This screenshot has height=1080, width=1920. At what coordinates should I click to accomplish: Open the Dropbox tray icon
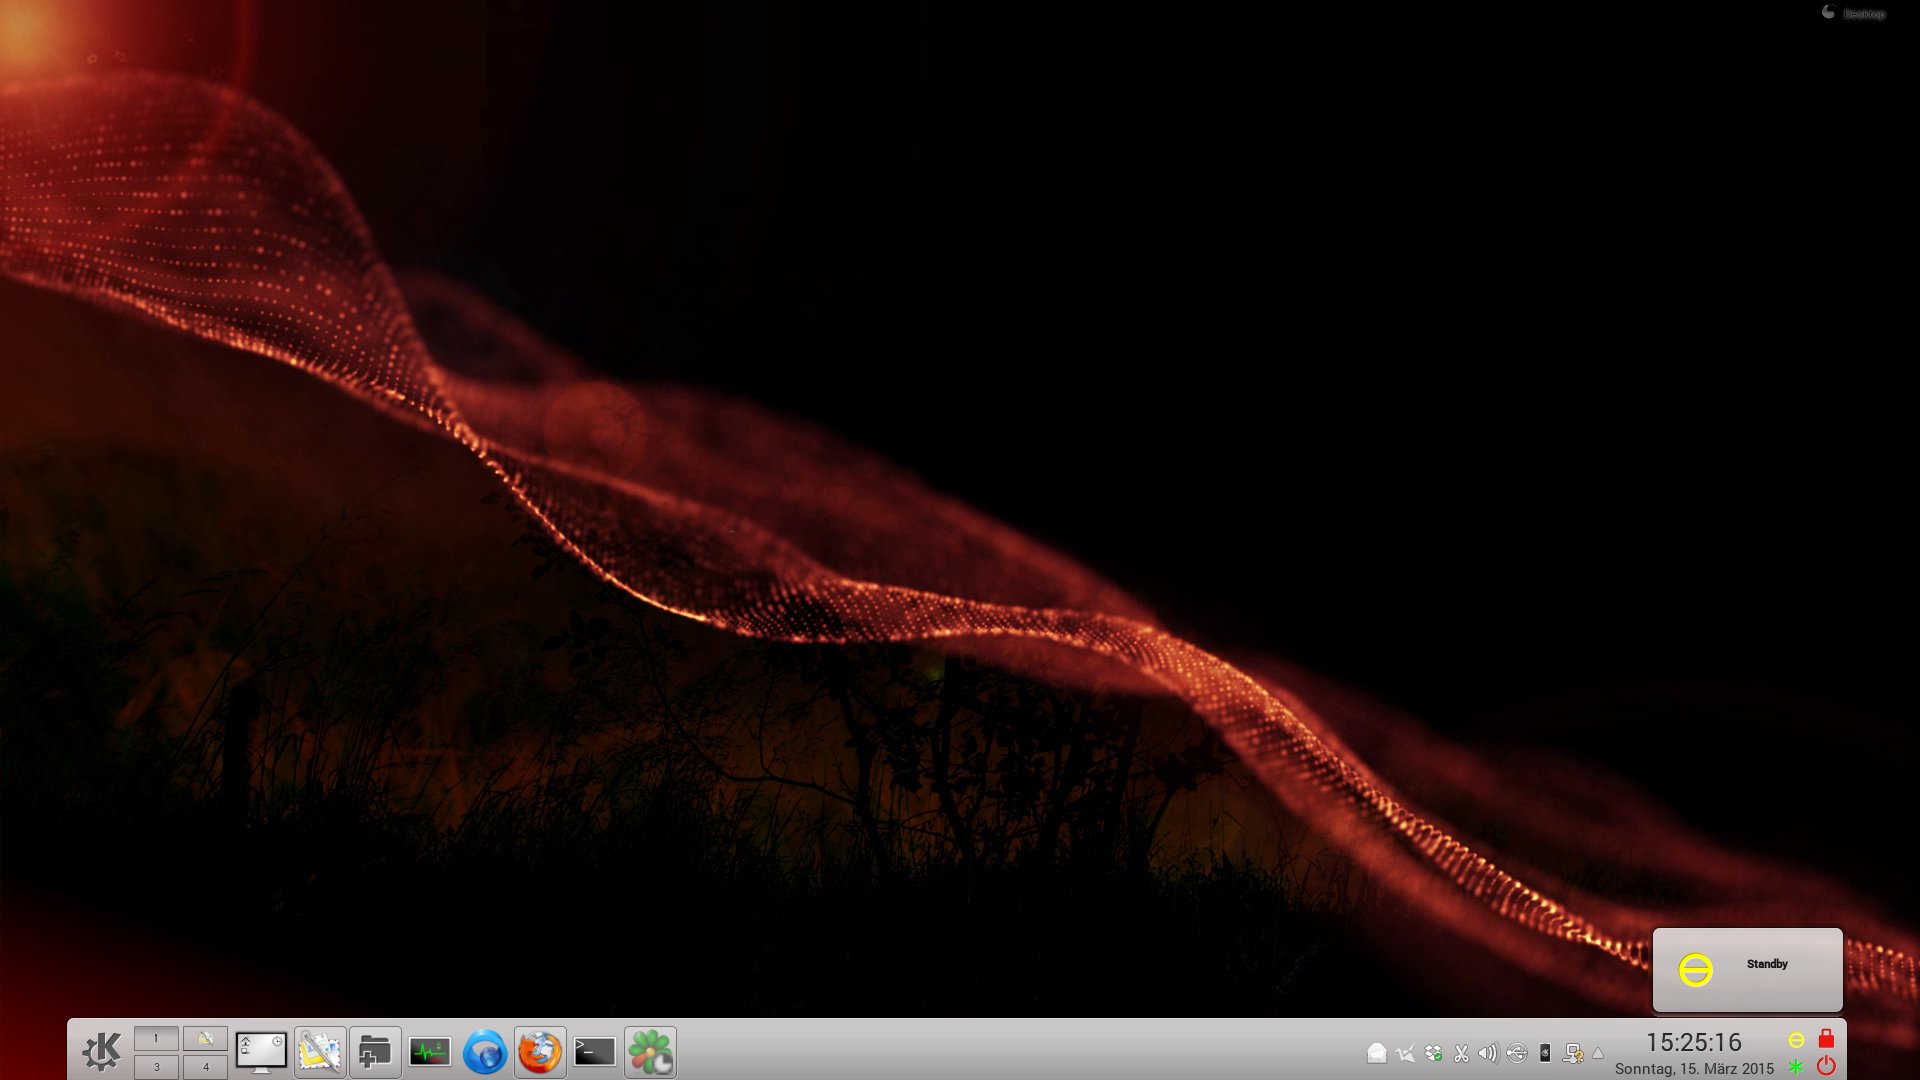click(1431, 1053)
